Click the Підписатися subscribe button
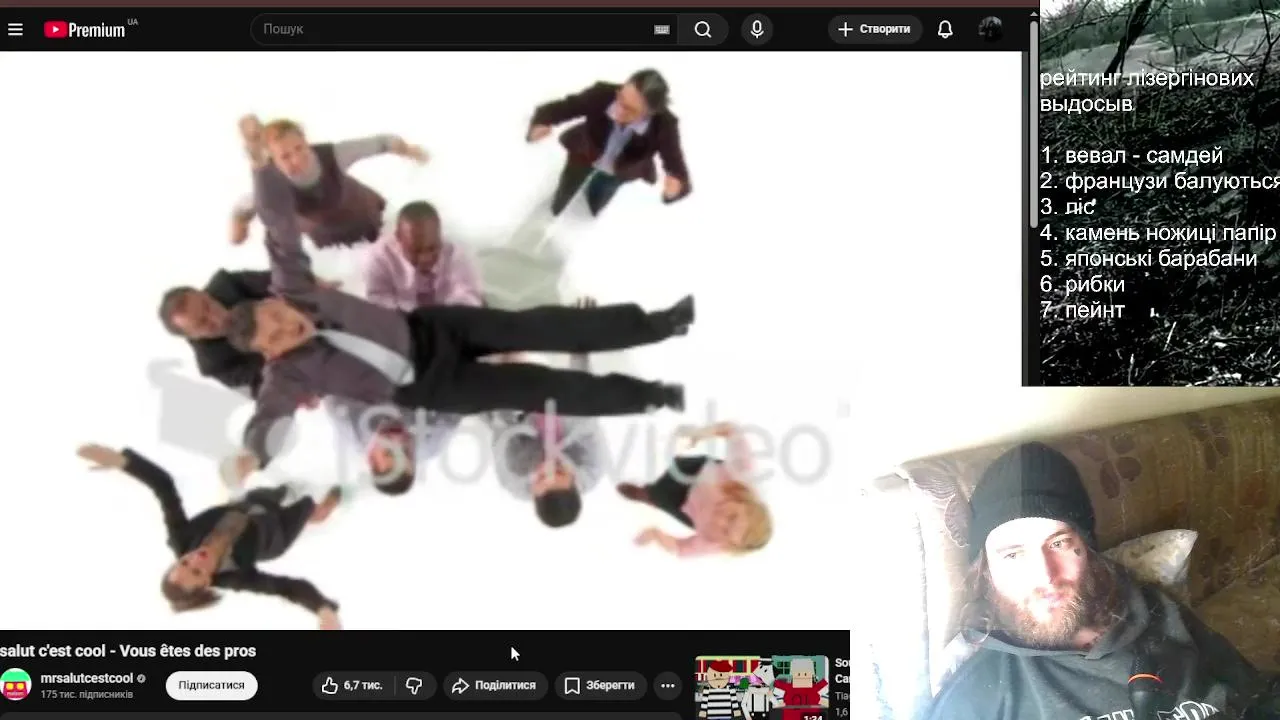Image resolution: width=1280 pixels, height=720 pixels. click(211, 685)
